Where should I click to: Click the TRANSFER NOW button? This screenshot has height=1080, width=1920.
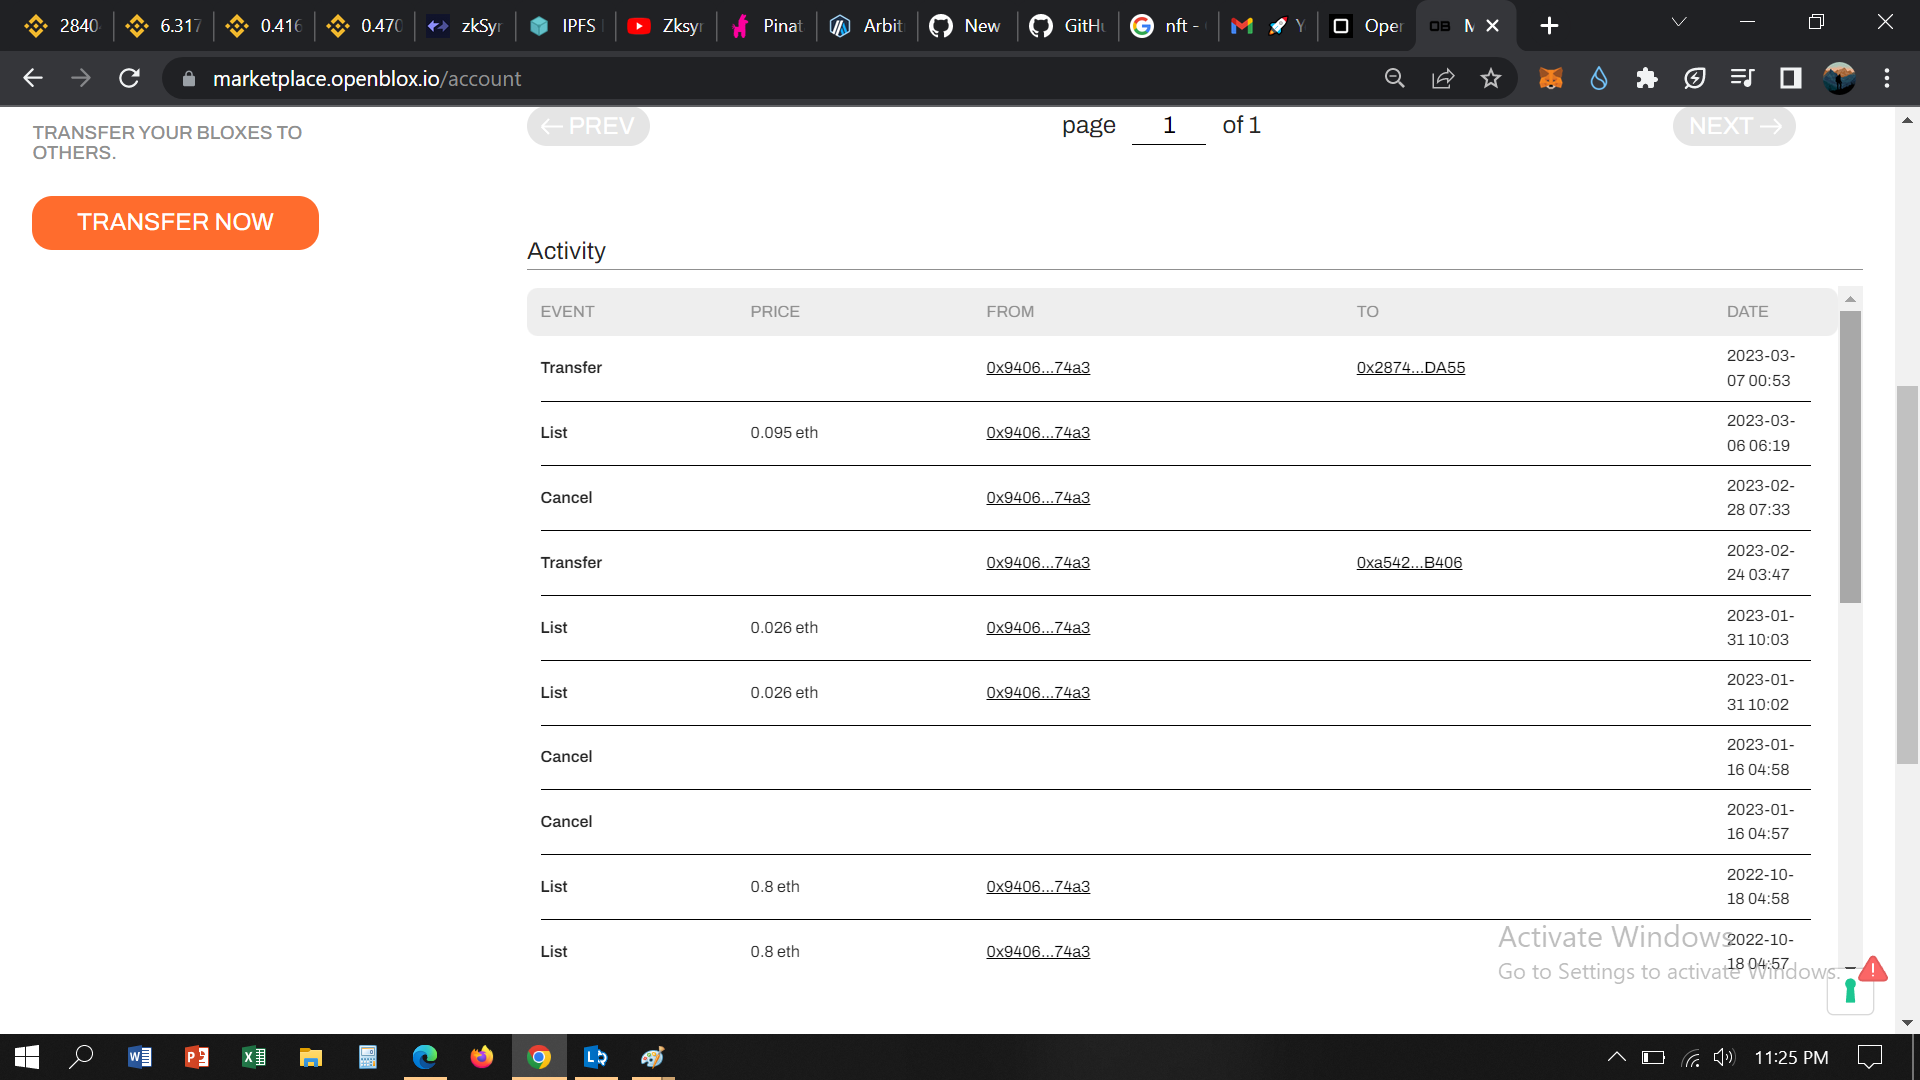pyautogui.click(x=175, y=222)
